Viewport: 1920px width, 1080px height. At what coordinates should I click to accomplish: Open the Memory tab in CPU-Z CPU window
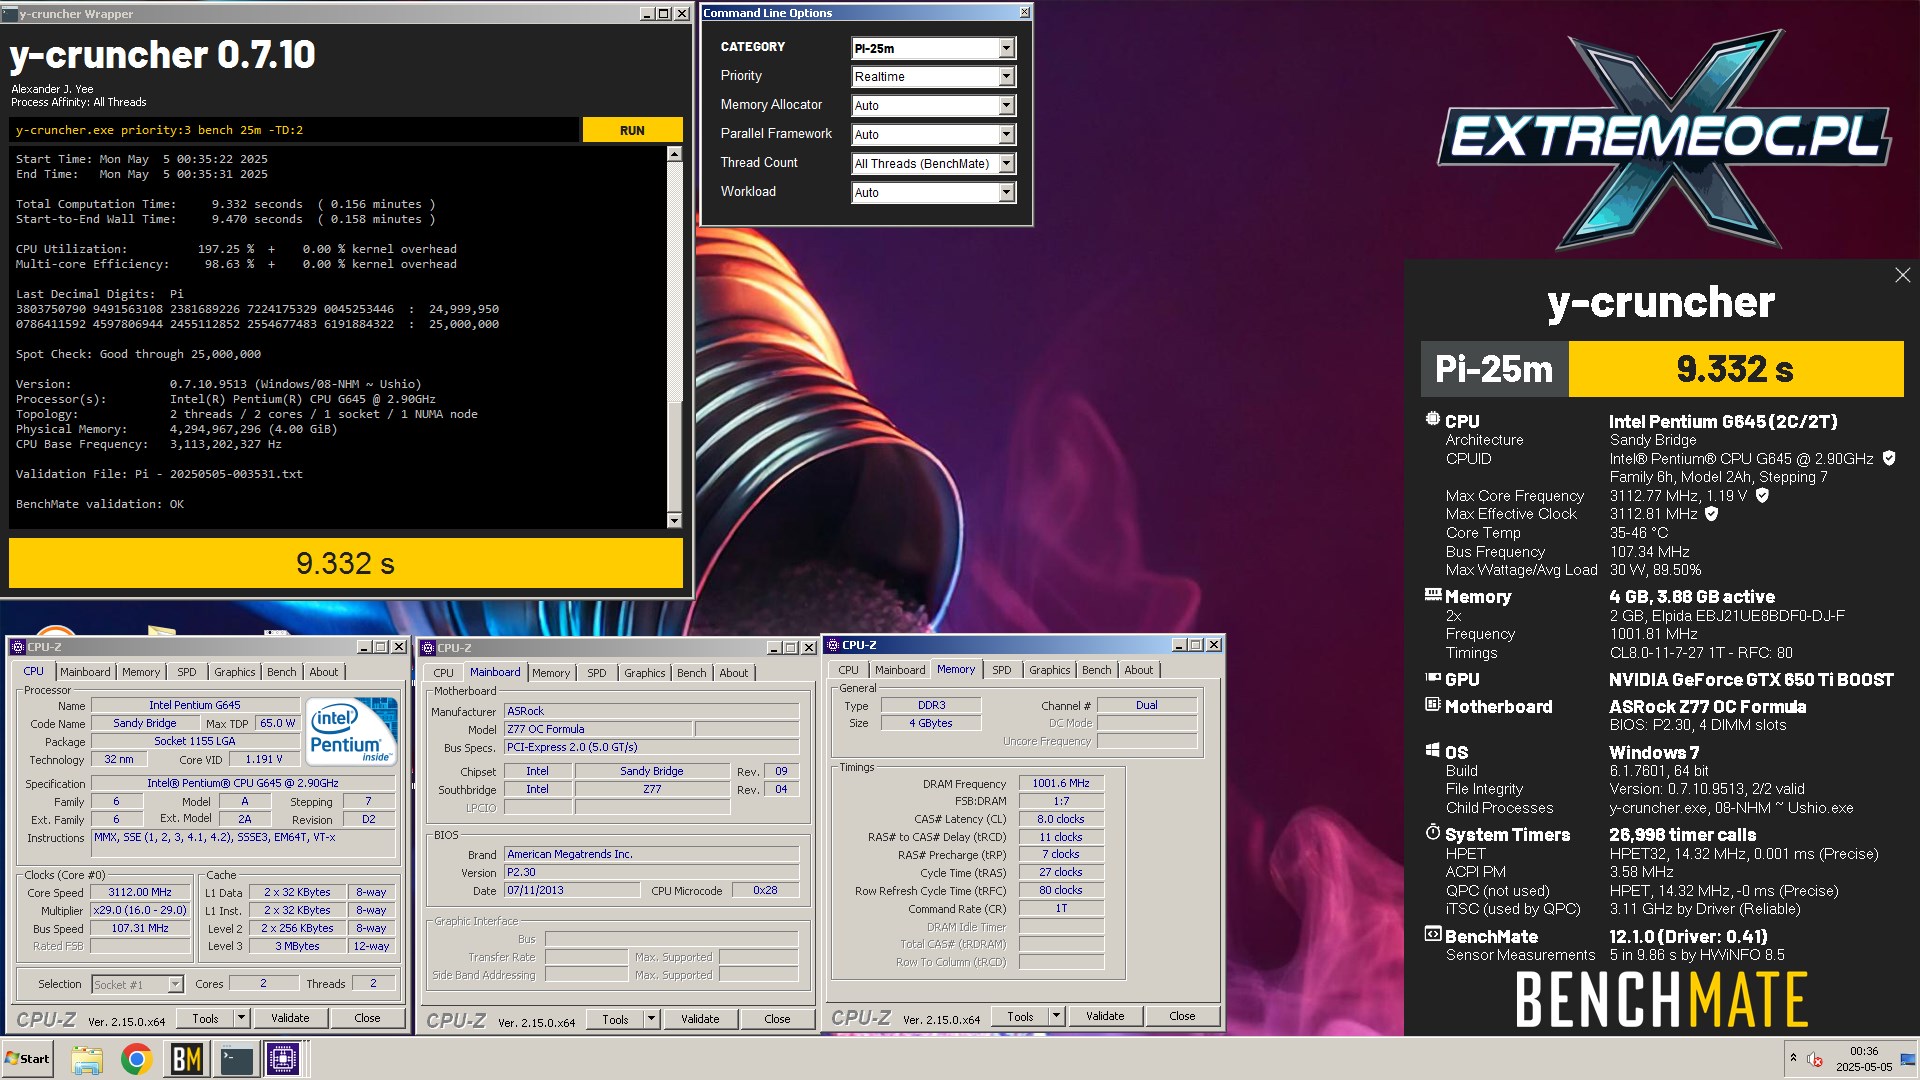pyautogui.click(x=141, y=672)
